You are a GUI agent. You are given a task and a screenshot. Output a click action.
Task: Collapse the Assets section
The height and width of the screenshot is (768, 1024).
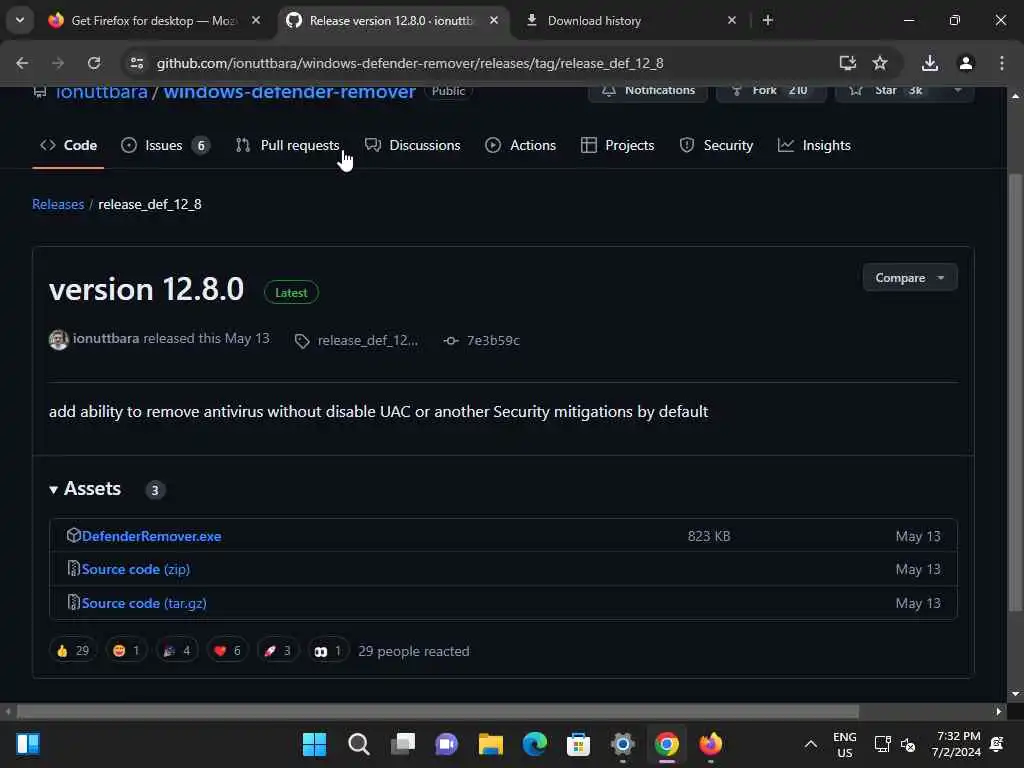86,489
